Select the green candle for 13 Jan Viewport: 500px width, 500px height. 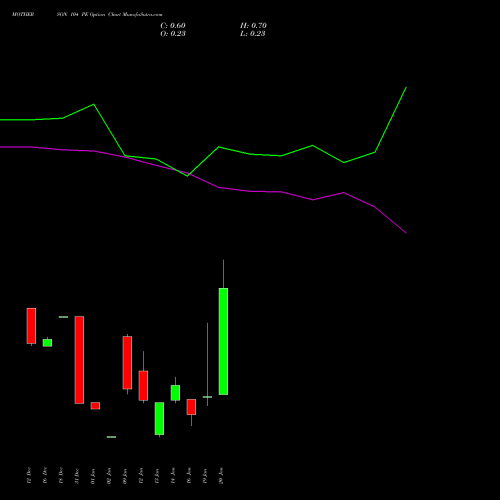coord(159,418)
